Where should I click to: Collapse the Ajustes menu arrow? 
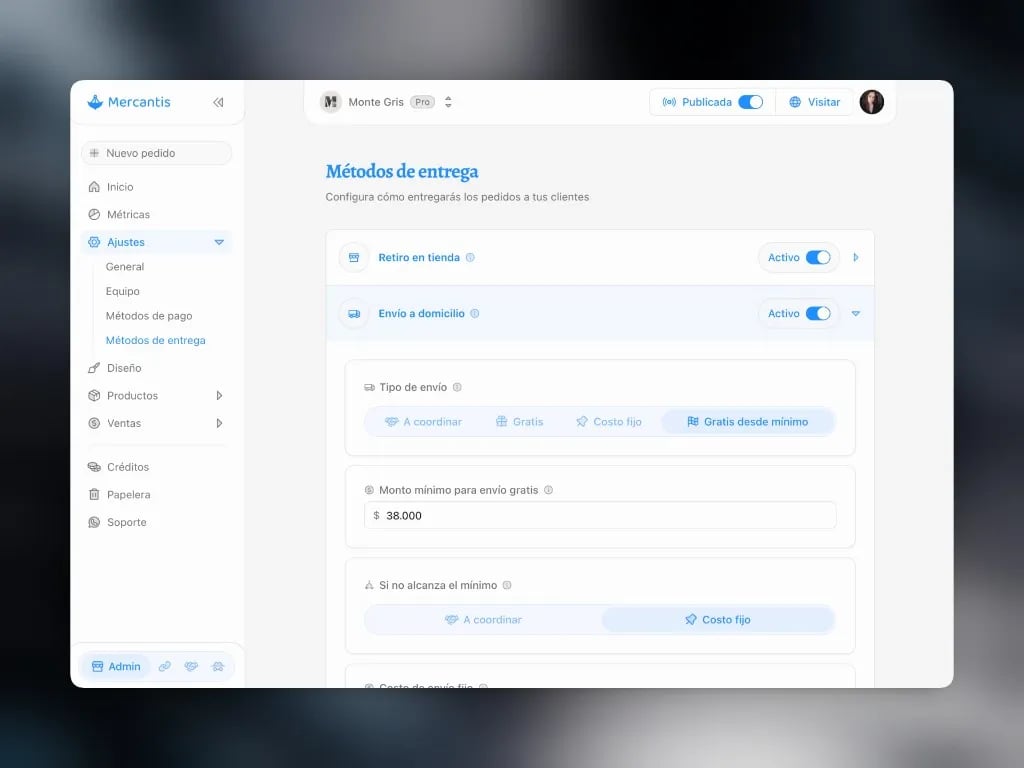pyautogui.click(x=219, y=242)
